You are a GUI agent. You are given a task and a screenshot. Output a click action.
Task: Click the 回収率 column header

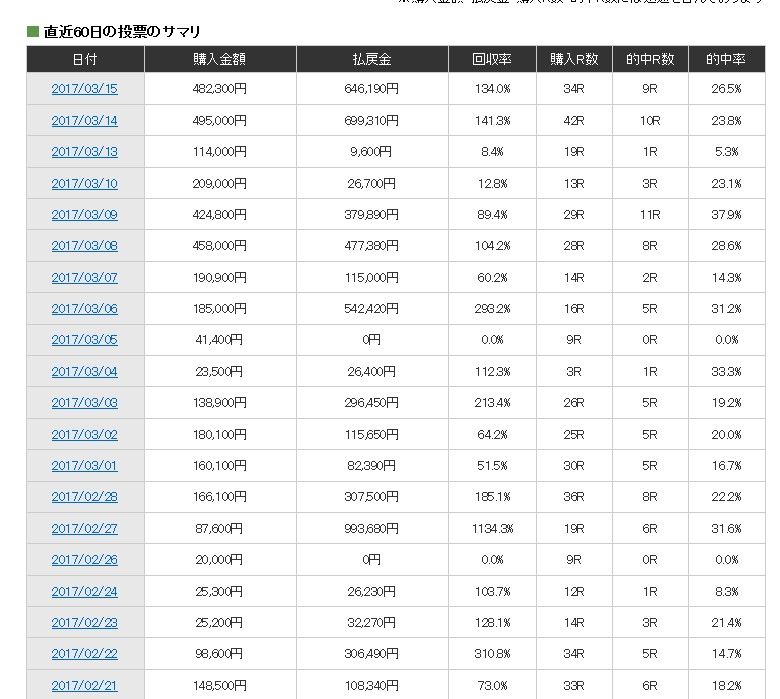(492, 59)
